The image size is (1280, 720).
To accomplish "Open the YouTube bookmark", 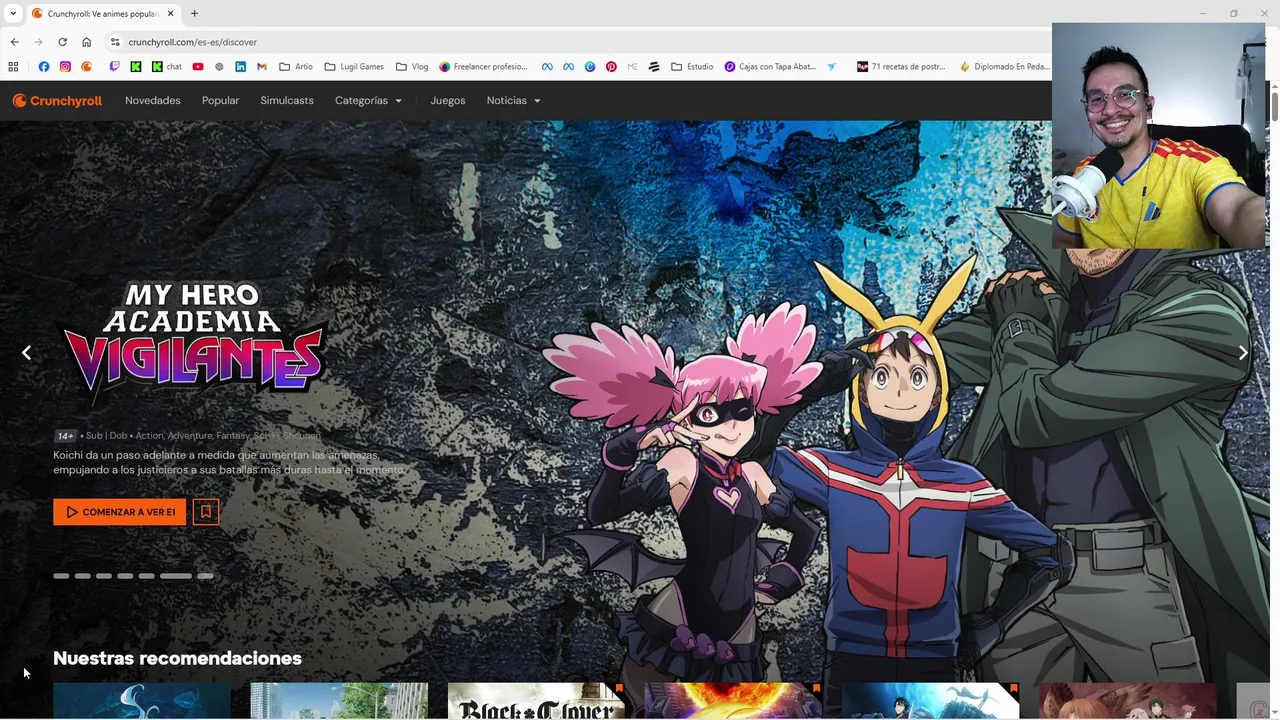I will [x=198, y=67].
